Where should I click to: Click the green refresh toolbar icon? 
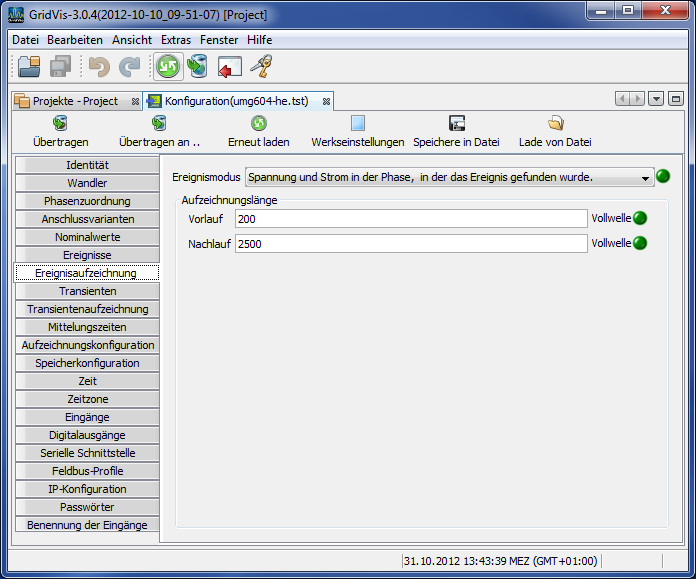[x=168, y=67]
